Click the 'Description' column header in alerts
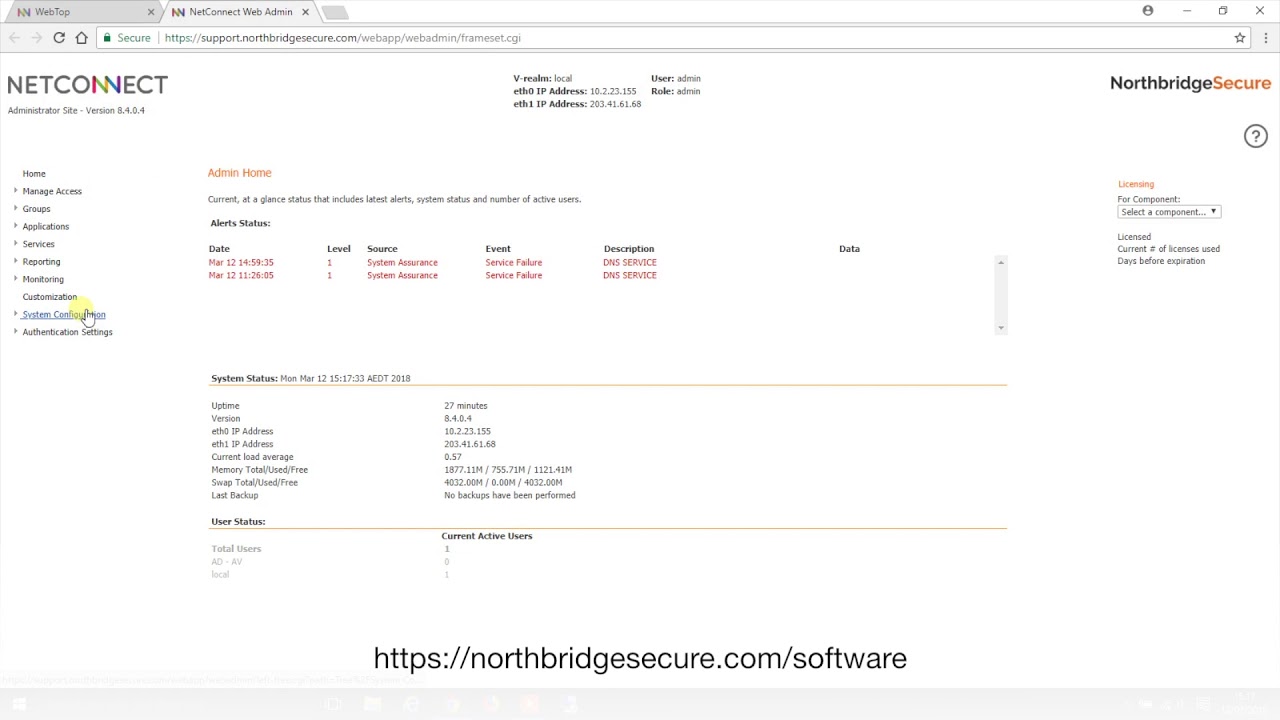The width and height of the screenshot is (1280, 720). pyautogui.click(x=629, y=249)
